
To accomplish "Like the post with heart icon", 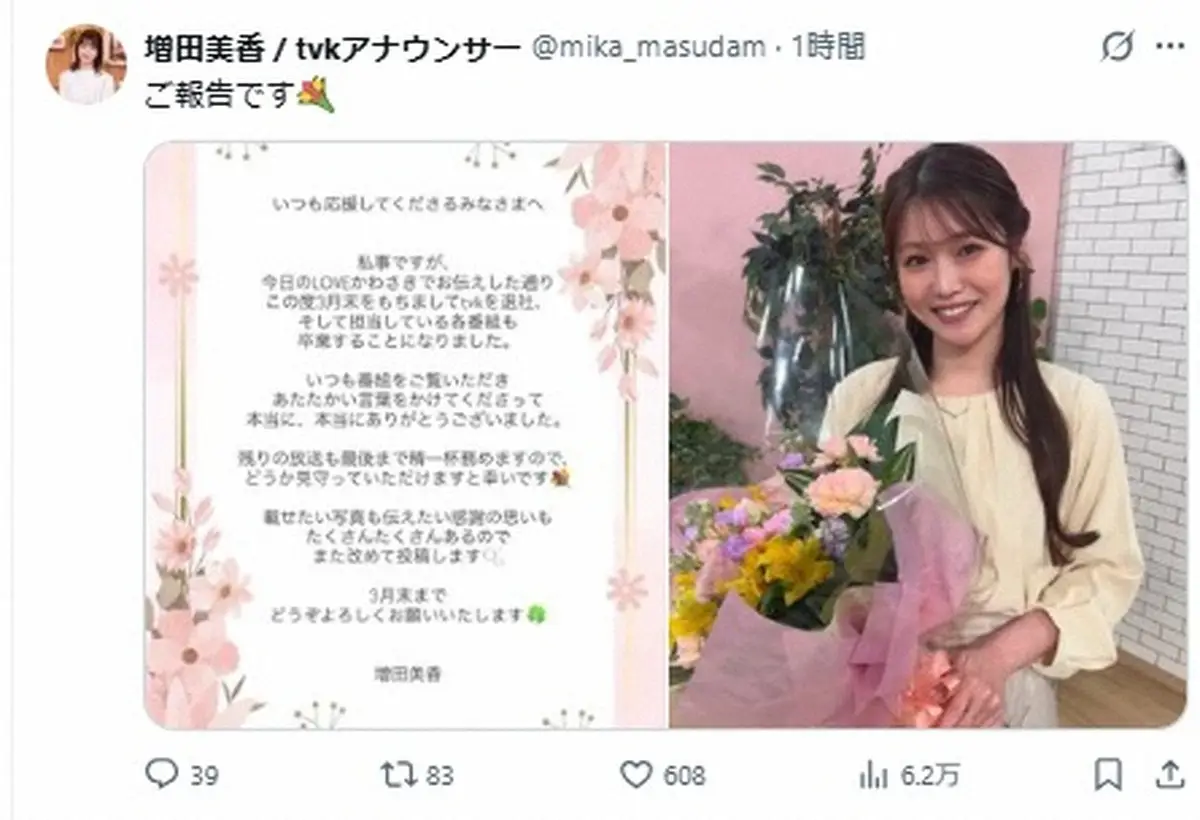I will [x=637, y=774].
